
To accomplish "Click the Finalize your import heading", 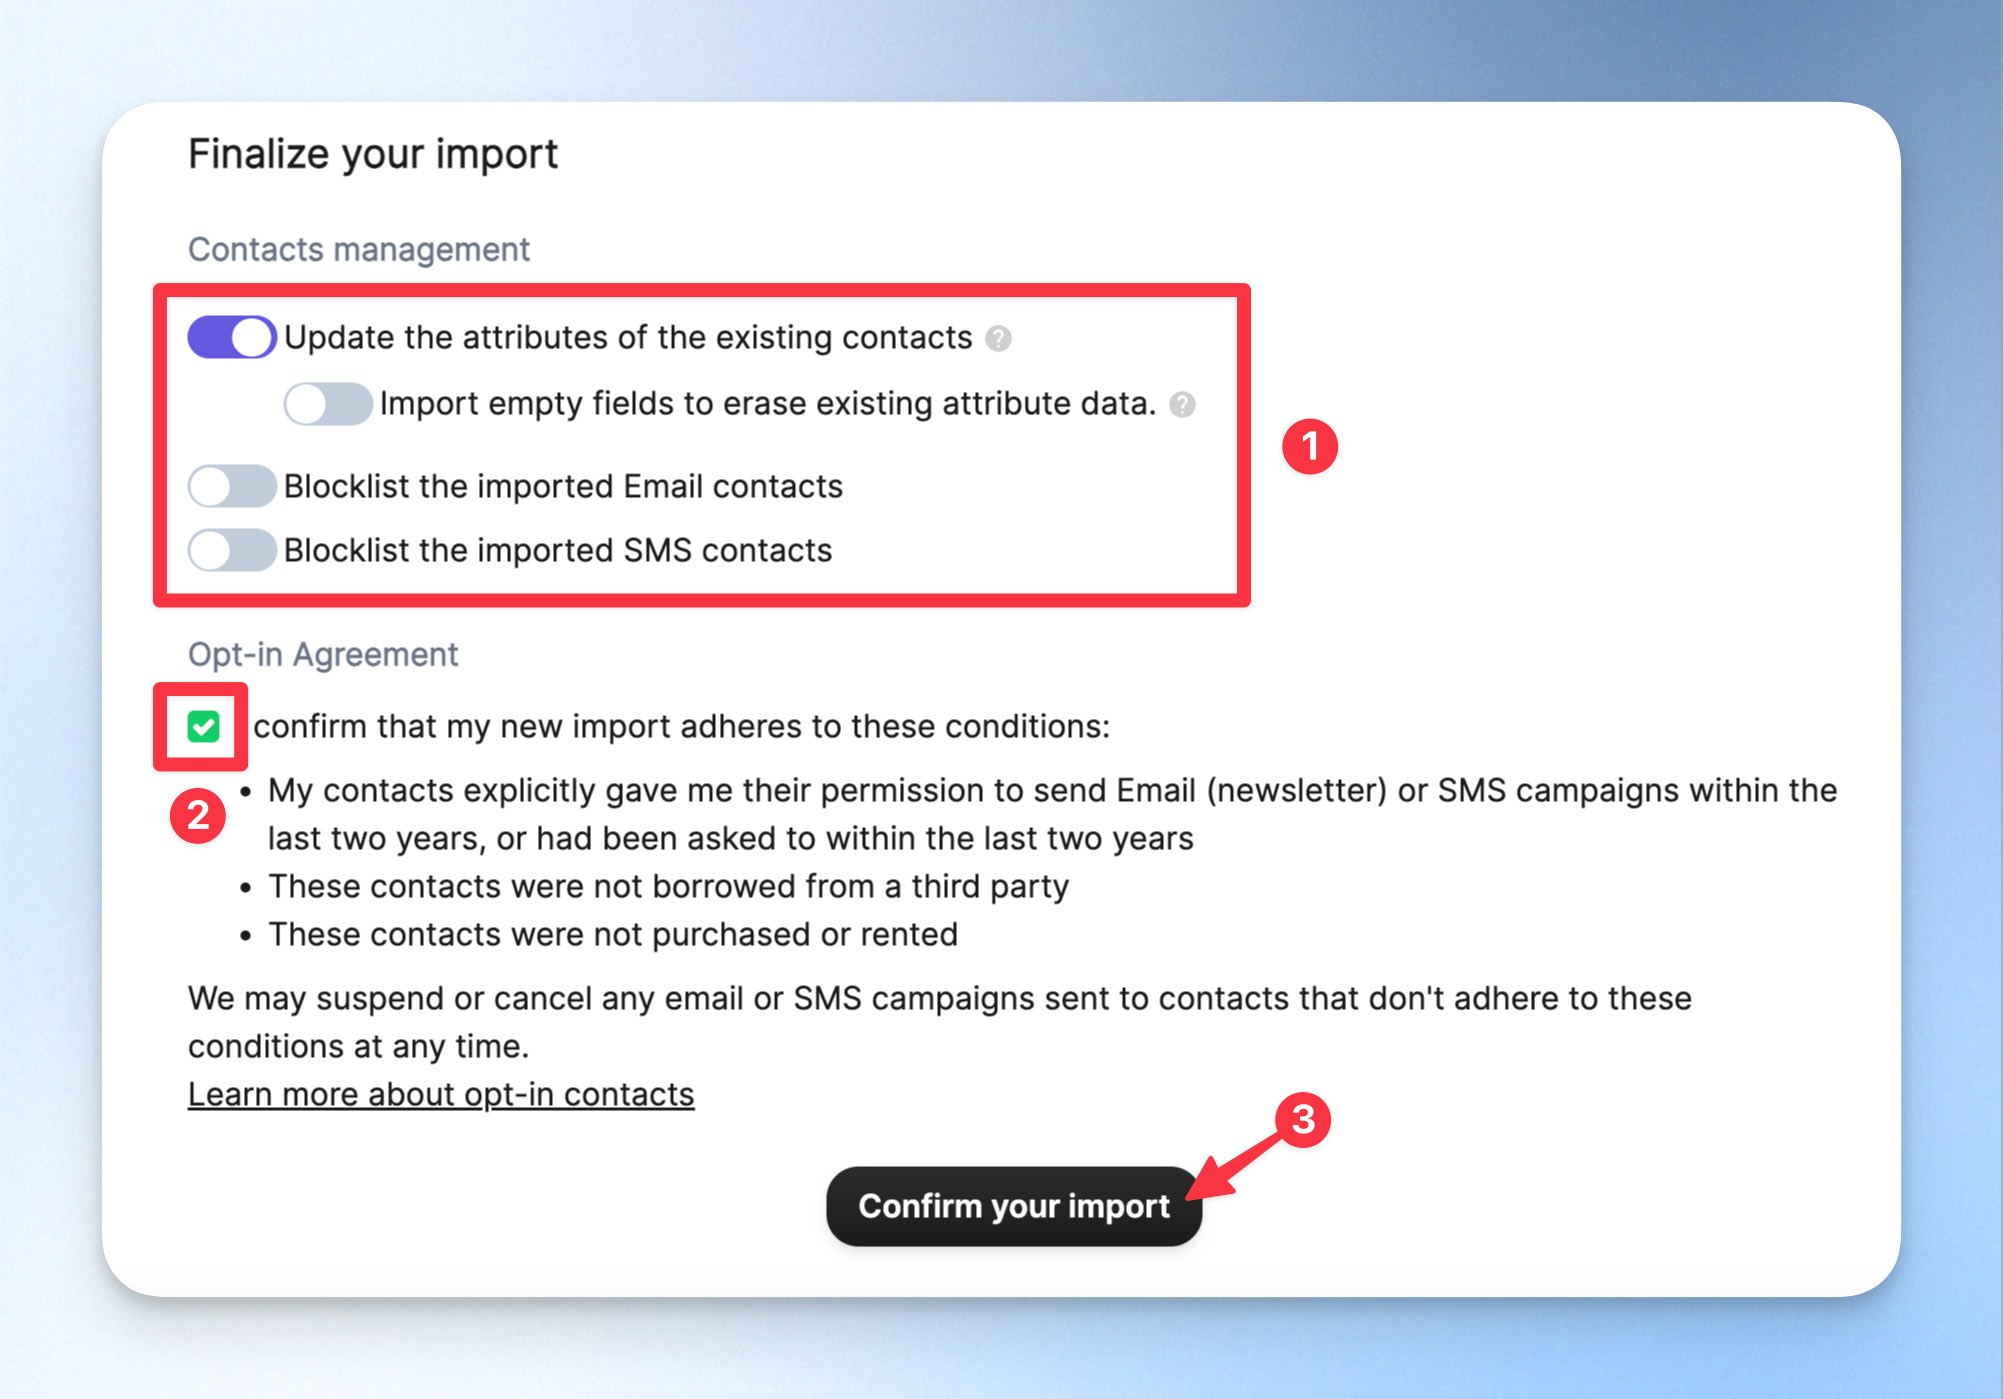I will click(x=373, y=154).
